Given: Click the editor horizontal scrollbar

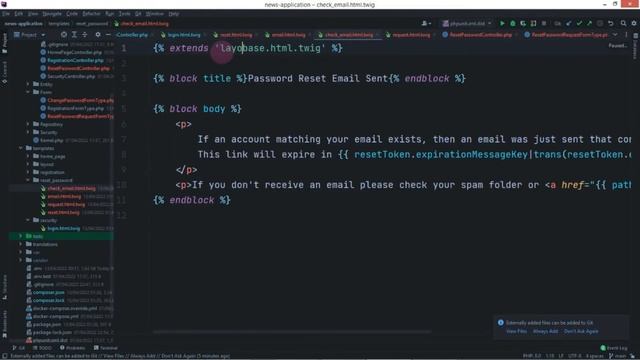Looking at the screenshot, I should tap(292, 332).
